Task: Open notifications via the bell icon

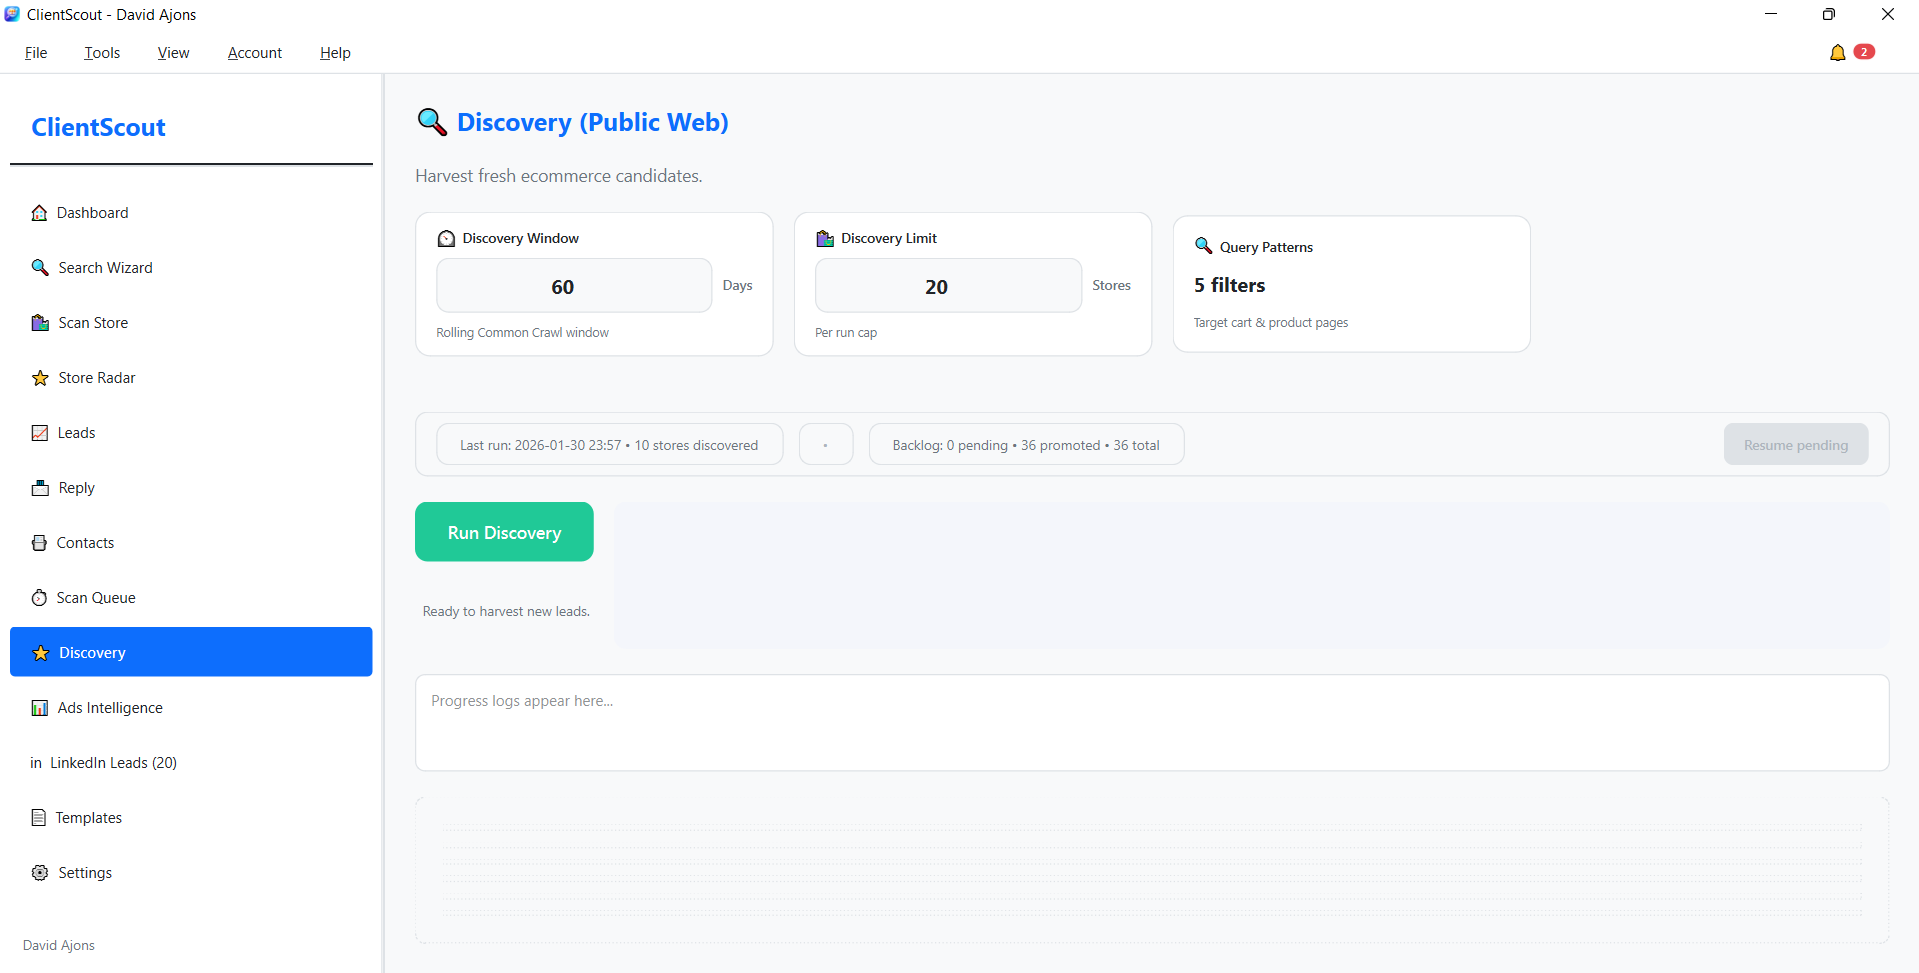Action: pos(1838,53)
